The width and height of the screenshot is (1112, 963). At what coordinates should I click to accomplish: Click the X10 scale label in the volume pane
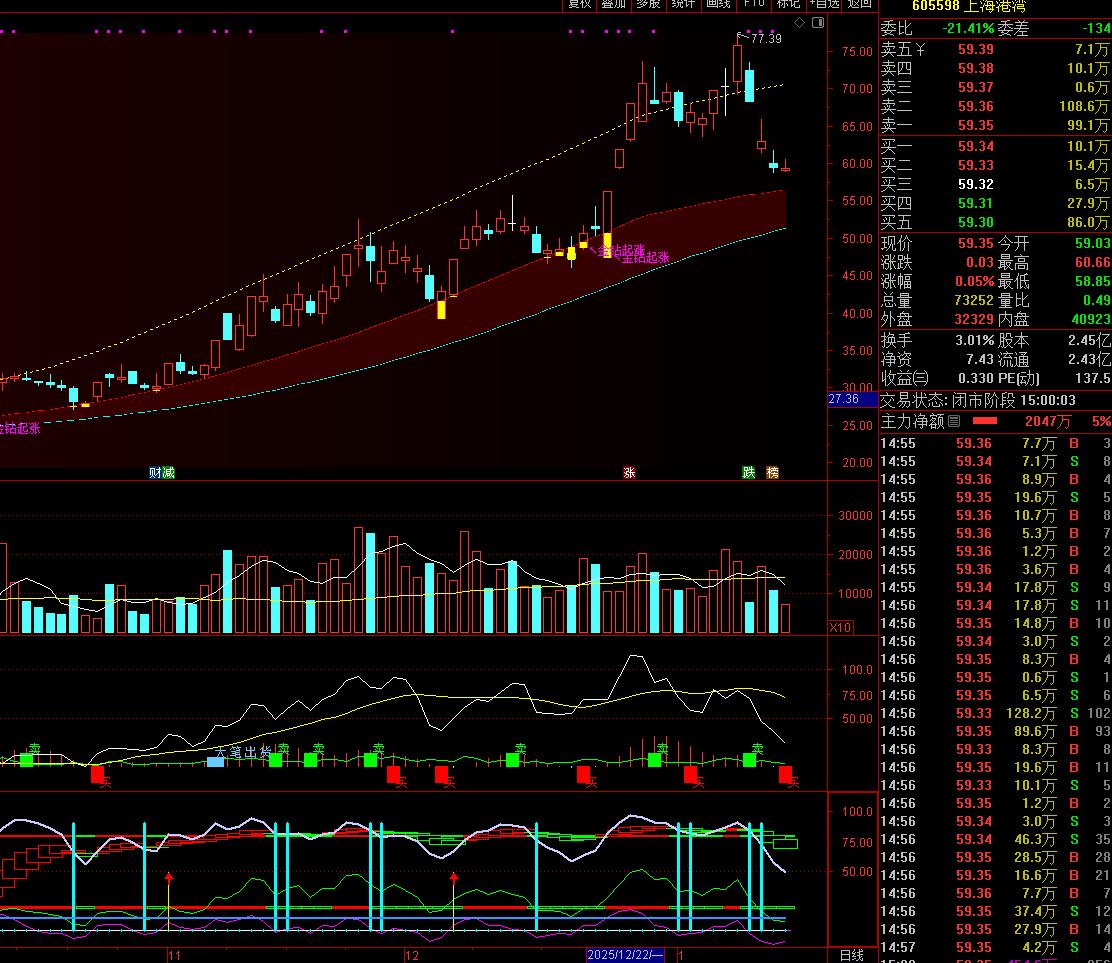(840, 628)
